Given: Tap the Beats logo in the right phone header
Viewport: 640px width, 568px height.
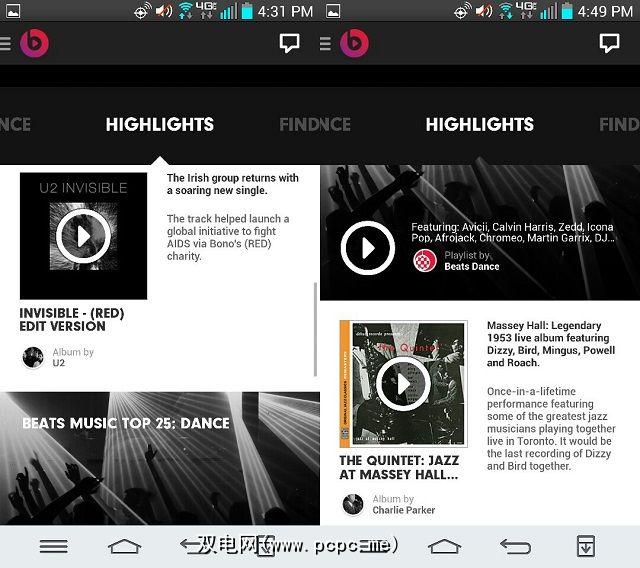Looking at the screenshot, I should click(354, 43).
